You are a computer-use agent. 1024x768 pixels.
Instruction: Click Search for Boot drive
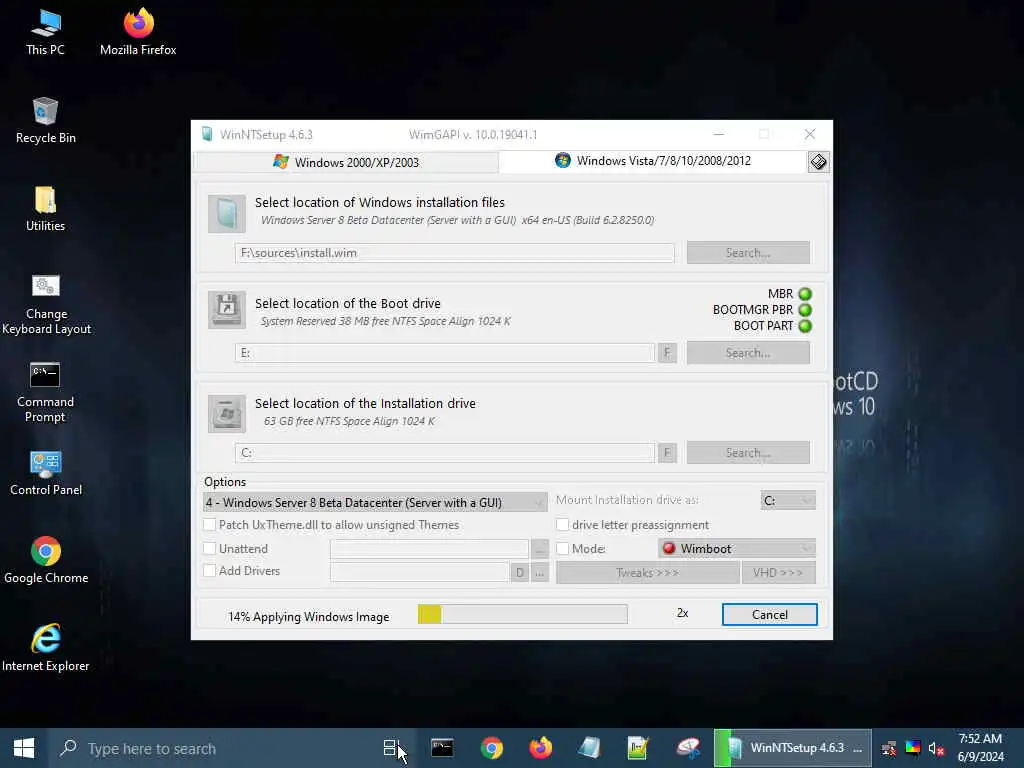(748, 353)
